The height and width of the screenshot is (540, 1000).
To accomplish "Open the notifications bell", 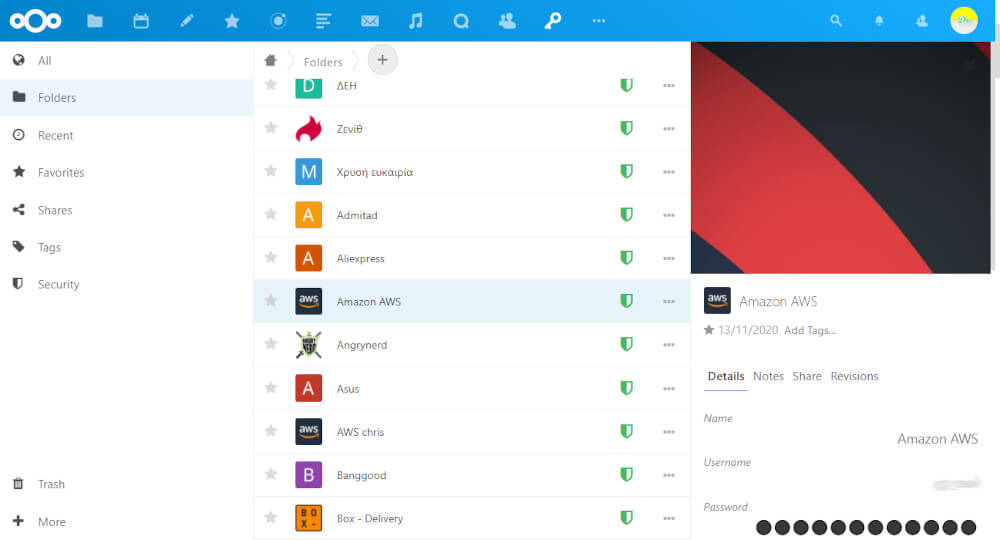I will coord(879,21).
